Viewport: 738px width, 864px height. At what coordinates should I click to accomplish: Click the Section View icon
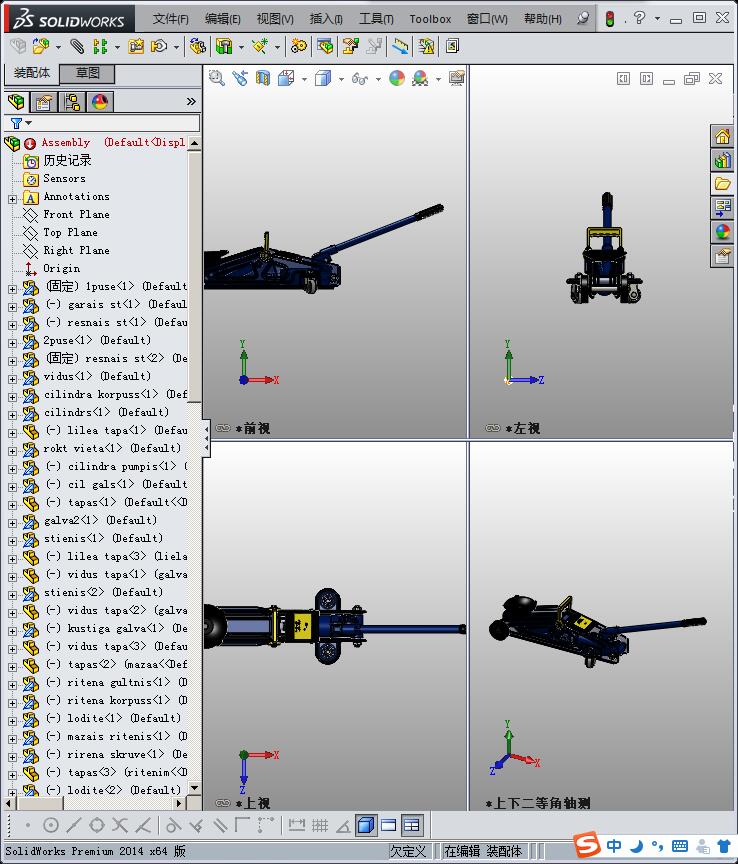click(263, 78)
